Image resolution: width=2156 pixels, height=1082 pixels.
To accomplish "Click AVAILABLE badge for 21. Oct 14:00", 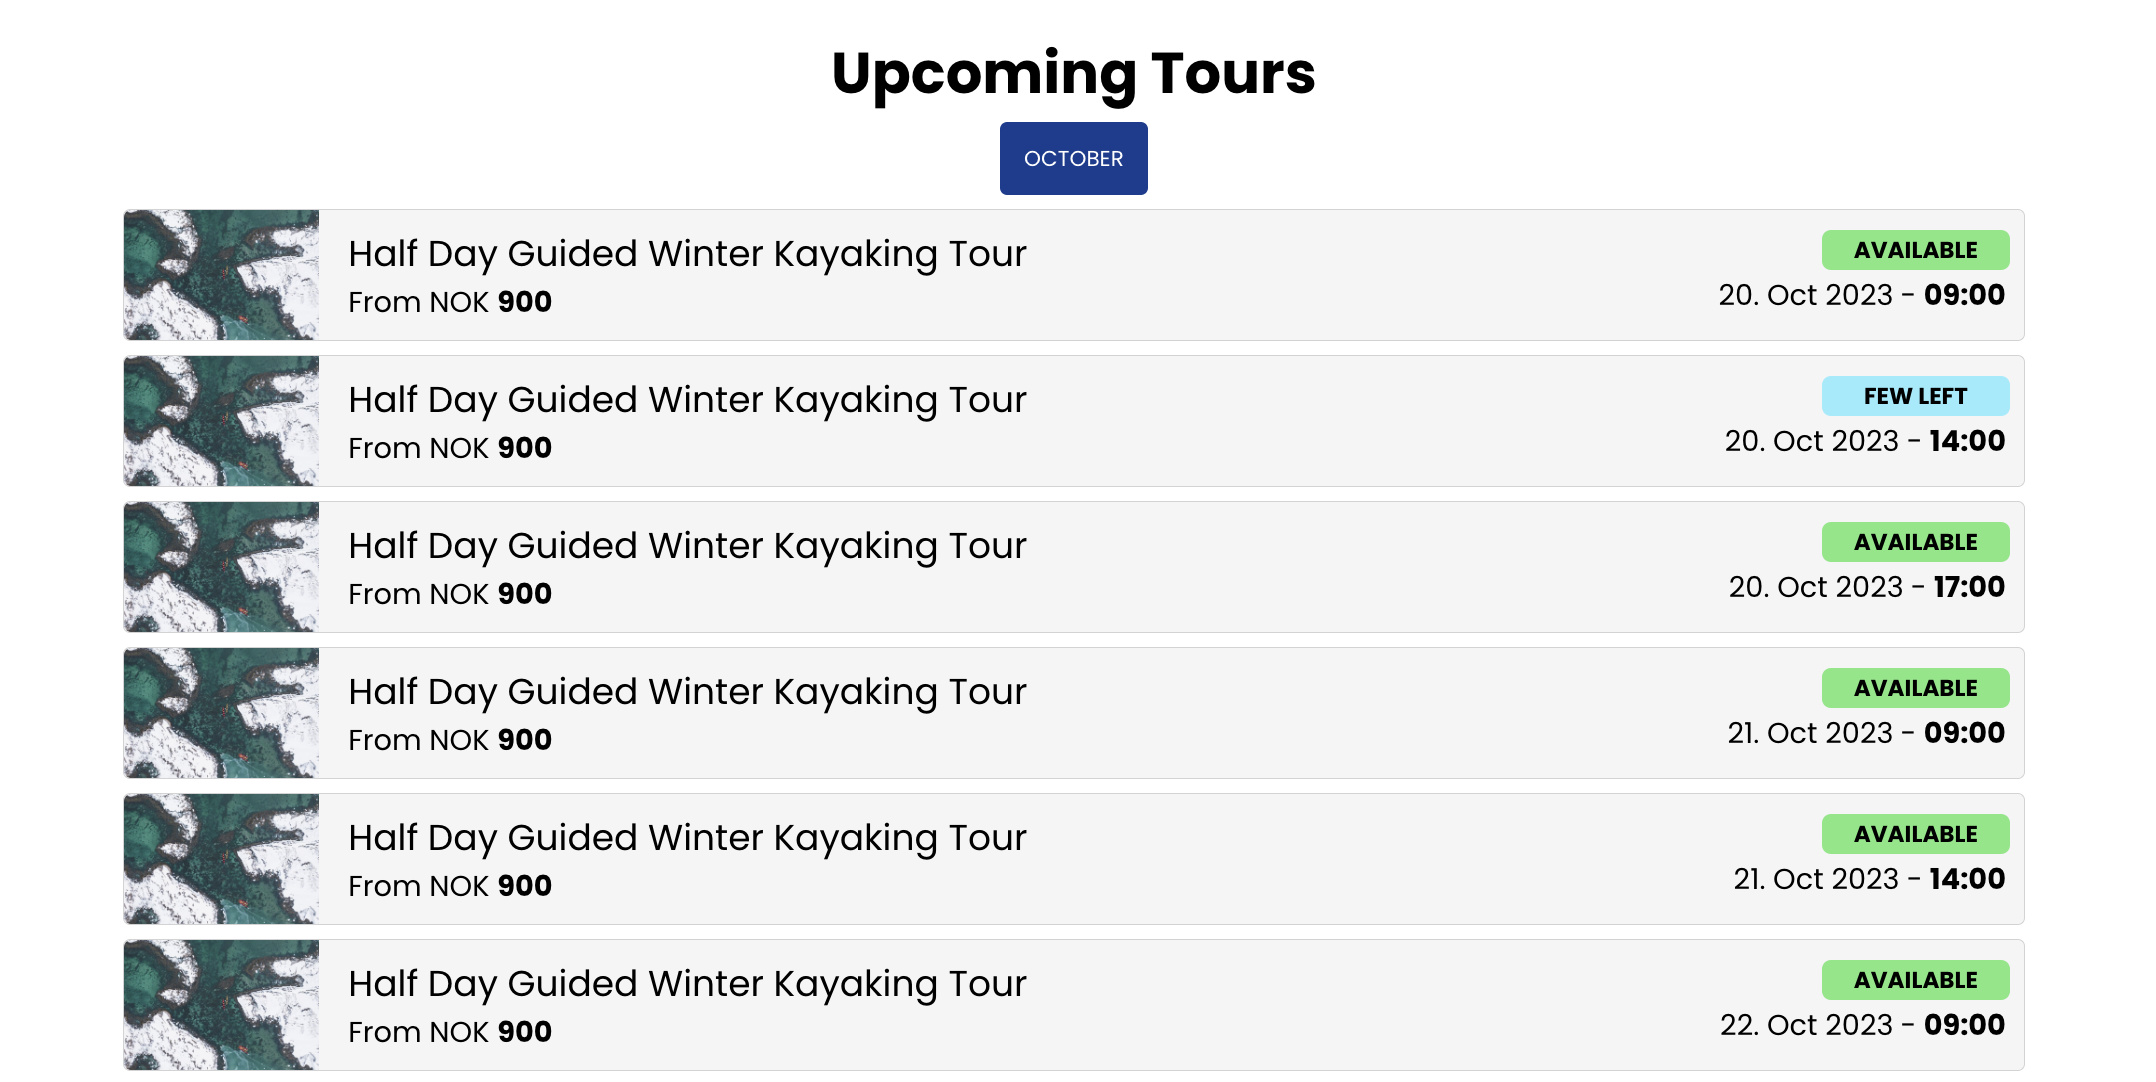I will [1915, 834].
